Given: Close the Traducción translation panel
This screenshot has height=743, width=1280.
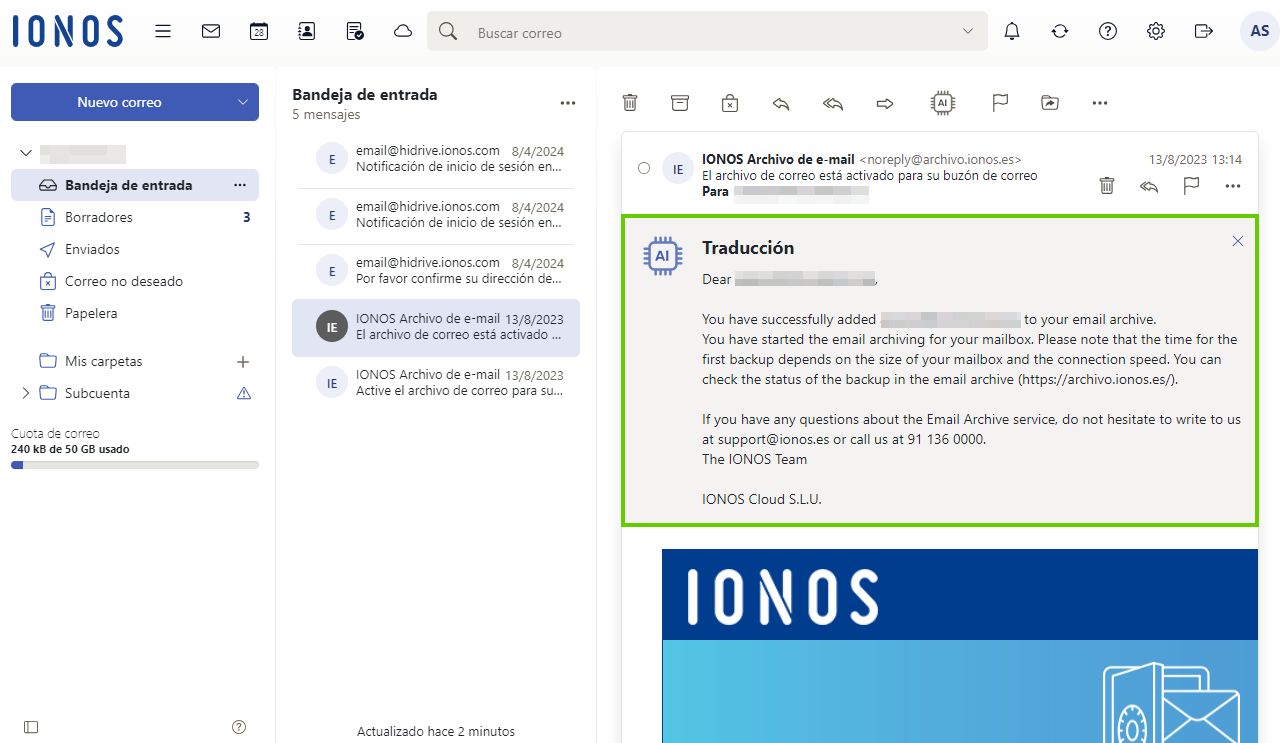Looking at the screenshot, I should click(x=1238, y=241).
